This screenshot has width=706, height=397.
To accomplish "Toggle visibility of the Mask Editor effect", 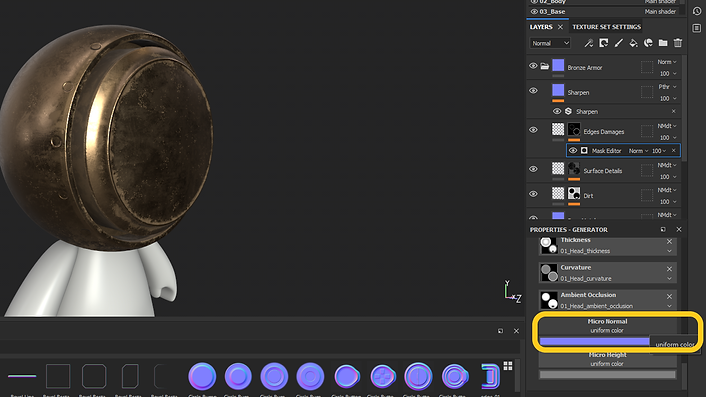I will (573, 151).
